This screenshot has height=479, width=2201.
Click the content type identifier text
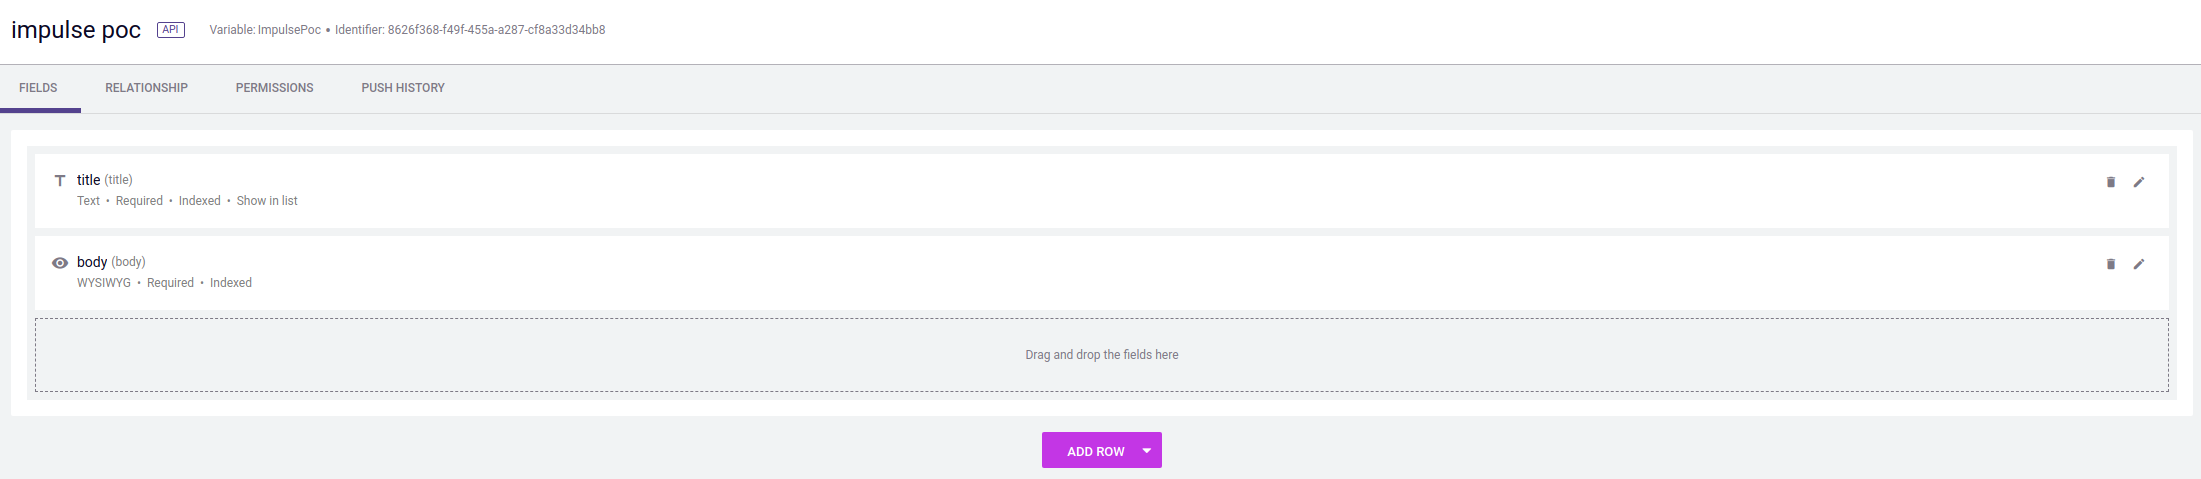pyautogui.click(x=471, y=30)
